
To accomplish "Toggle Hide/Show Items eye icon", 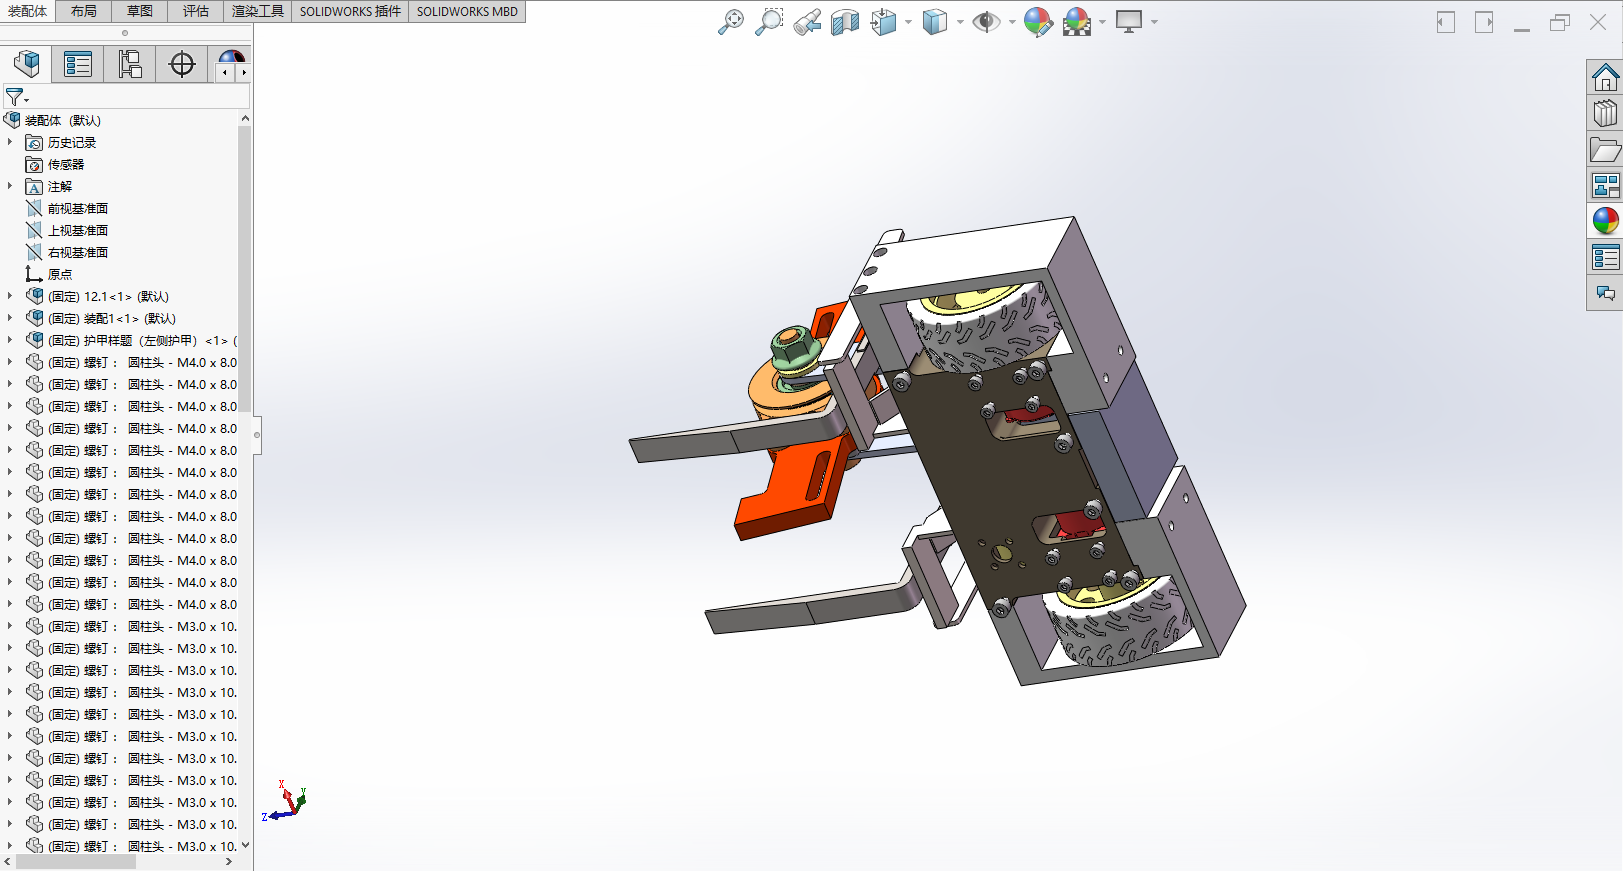I will point(986,22).
